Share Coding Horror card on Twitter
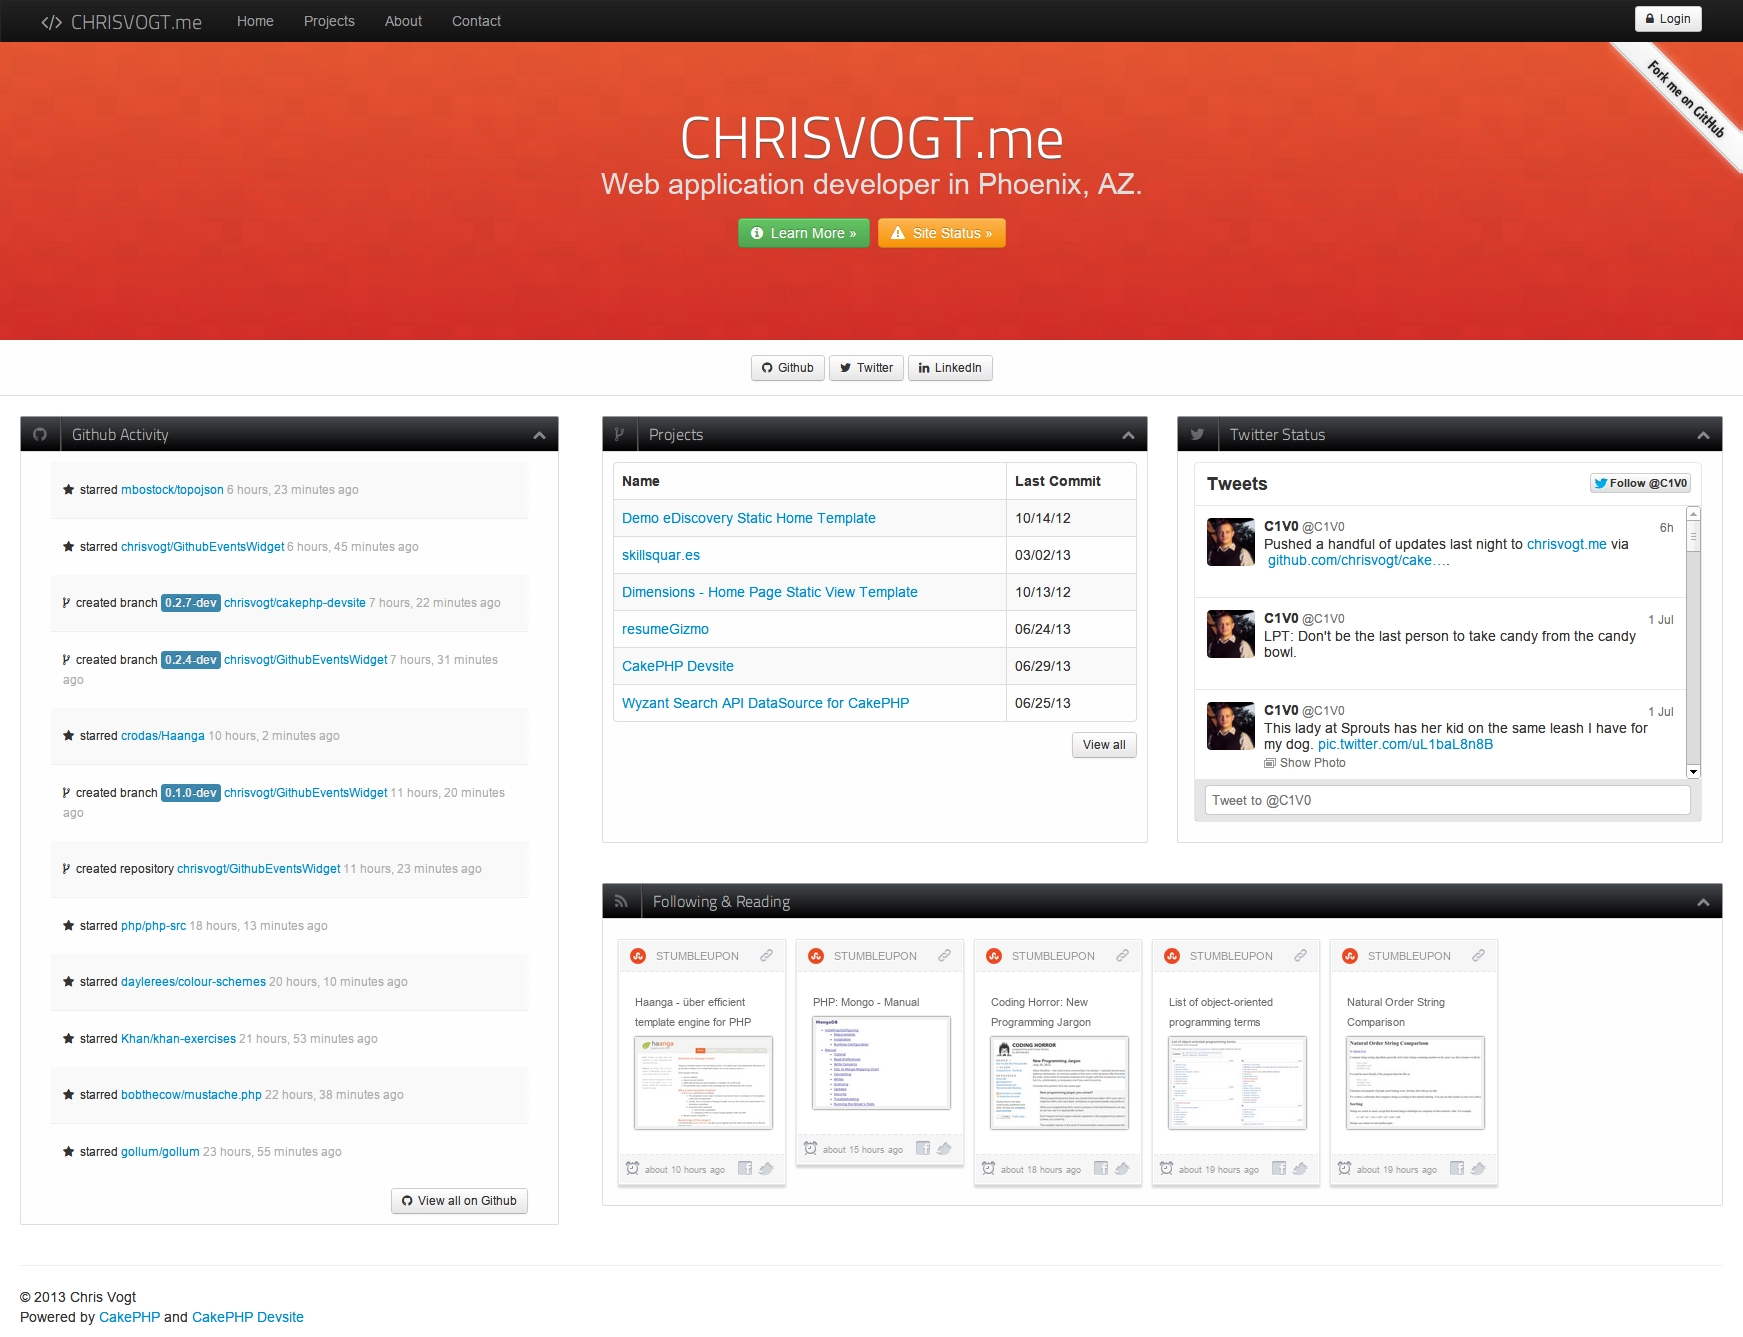This screenshot has width=1743, height=1337. coord(1122,1168)
